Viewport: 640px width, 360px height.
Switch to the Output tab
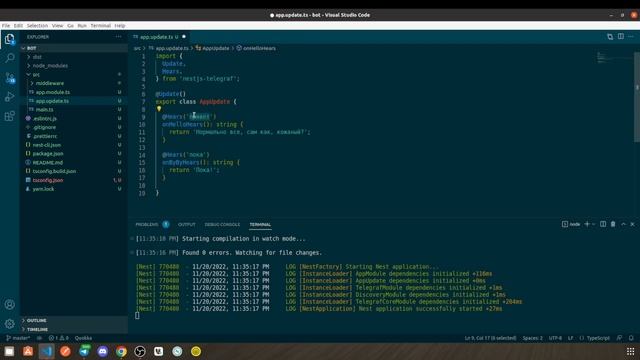tap(187, 224)
